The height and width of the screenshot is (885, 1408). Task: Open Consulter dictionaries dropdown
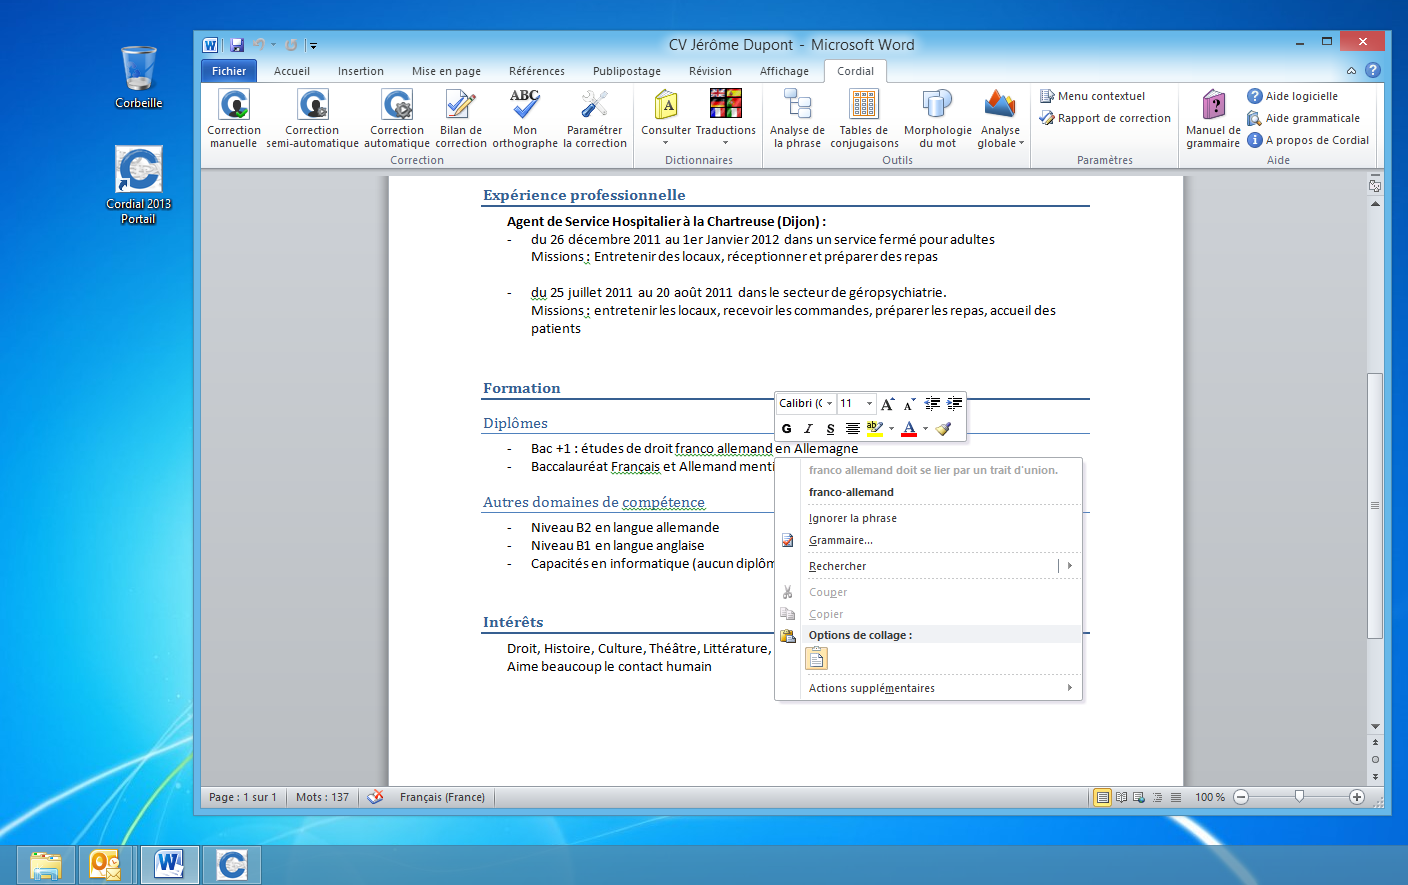click(666, 119)
